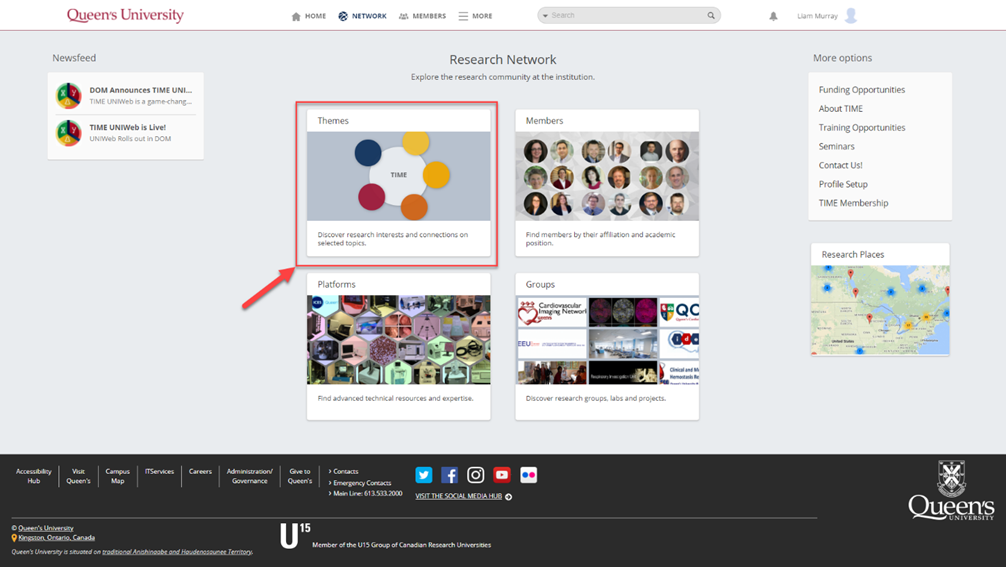Open the Facebook social icon

[450, 475]
